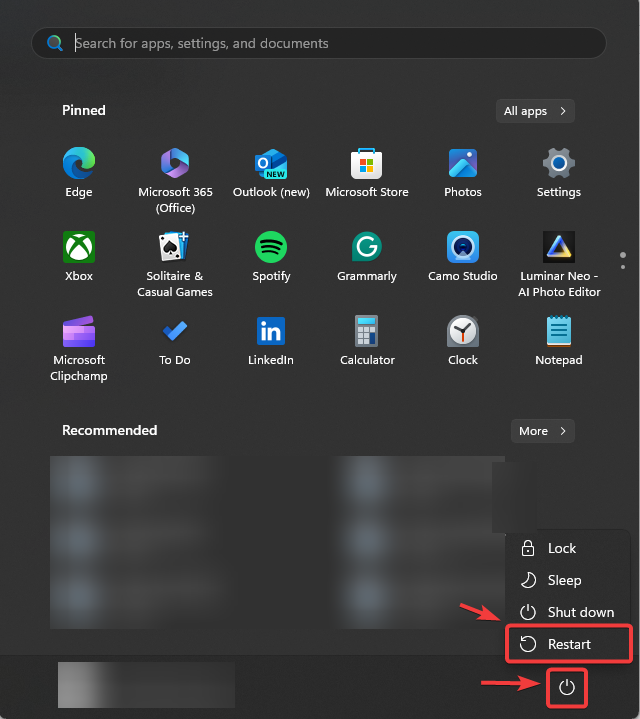Click the Power button icon
Screen dimensions: 640x719
567,687
